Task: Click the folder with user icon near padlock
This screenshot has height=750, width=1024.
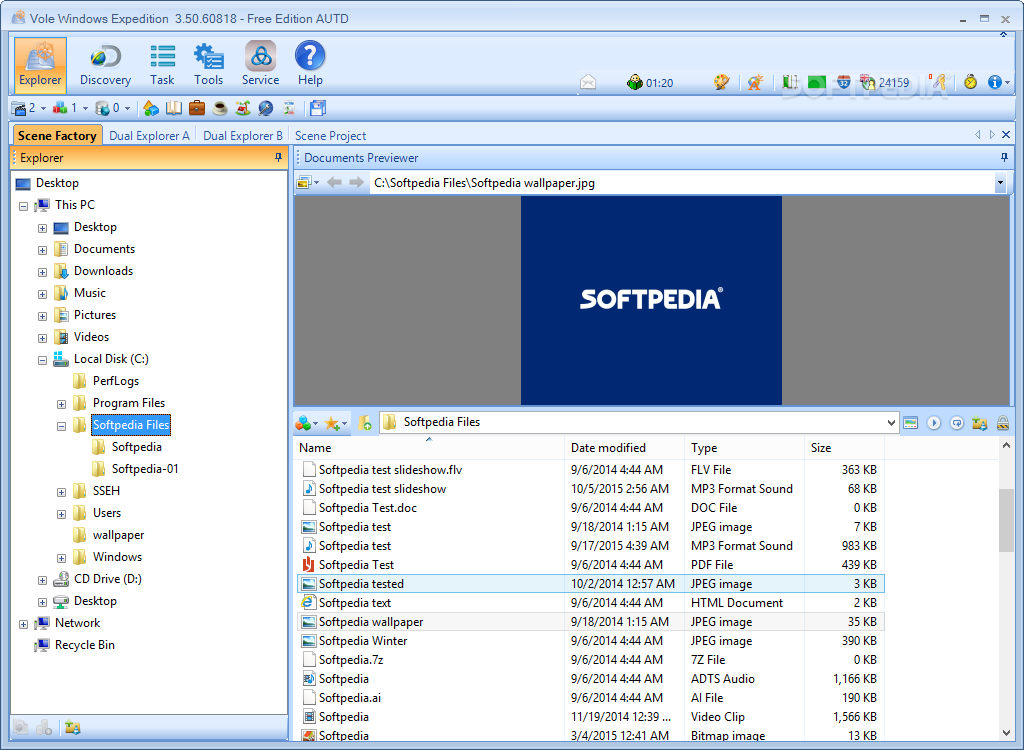Action: pyautogui.click(x=980, y=423)
